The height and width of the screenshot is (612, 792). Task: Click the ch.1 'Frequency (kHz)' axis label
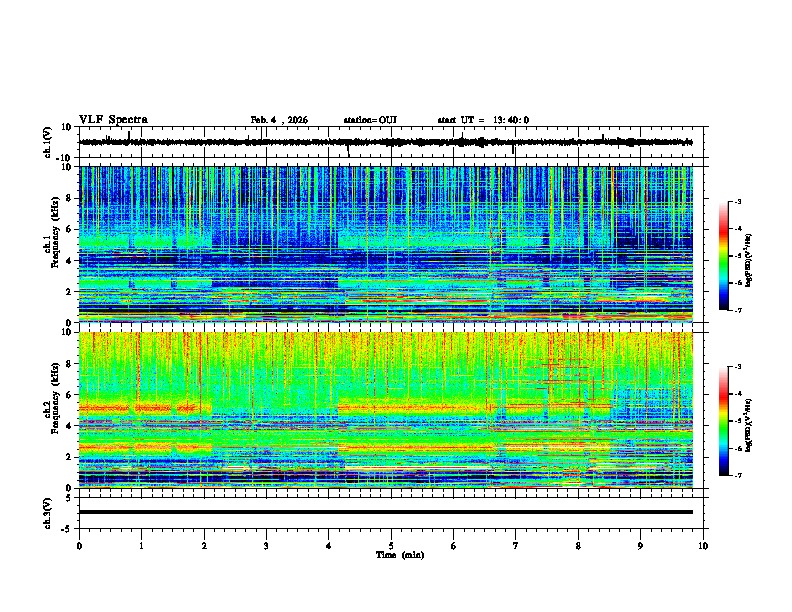click(x=55, y=233)
